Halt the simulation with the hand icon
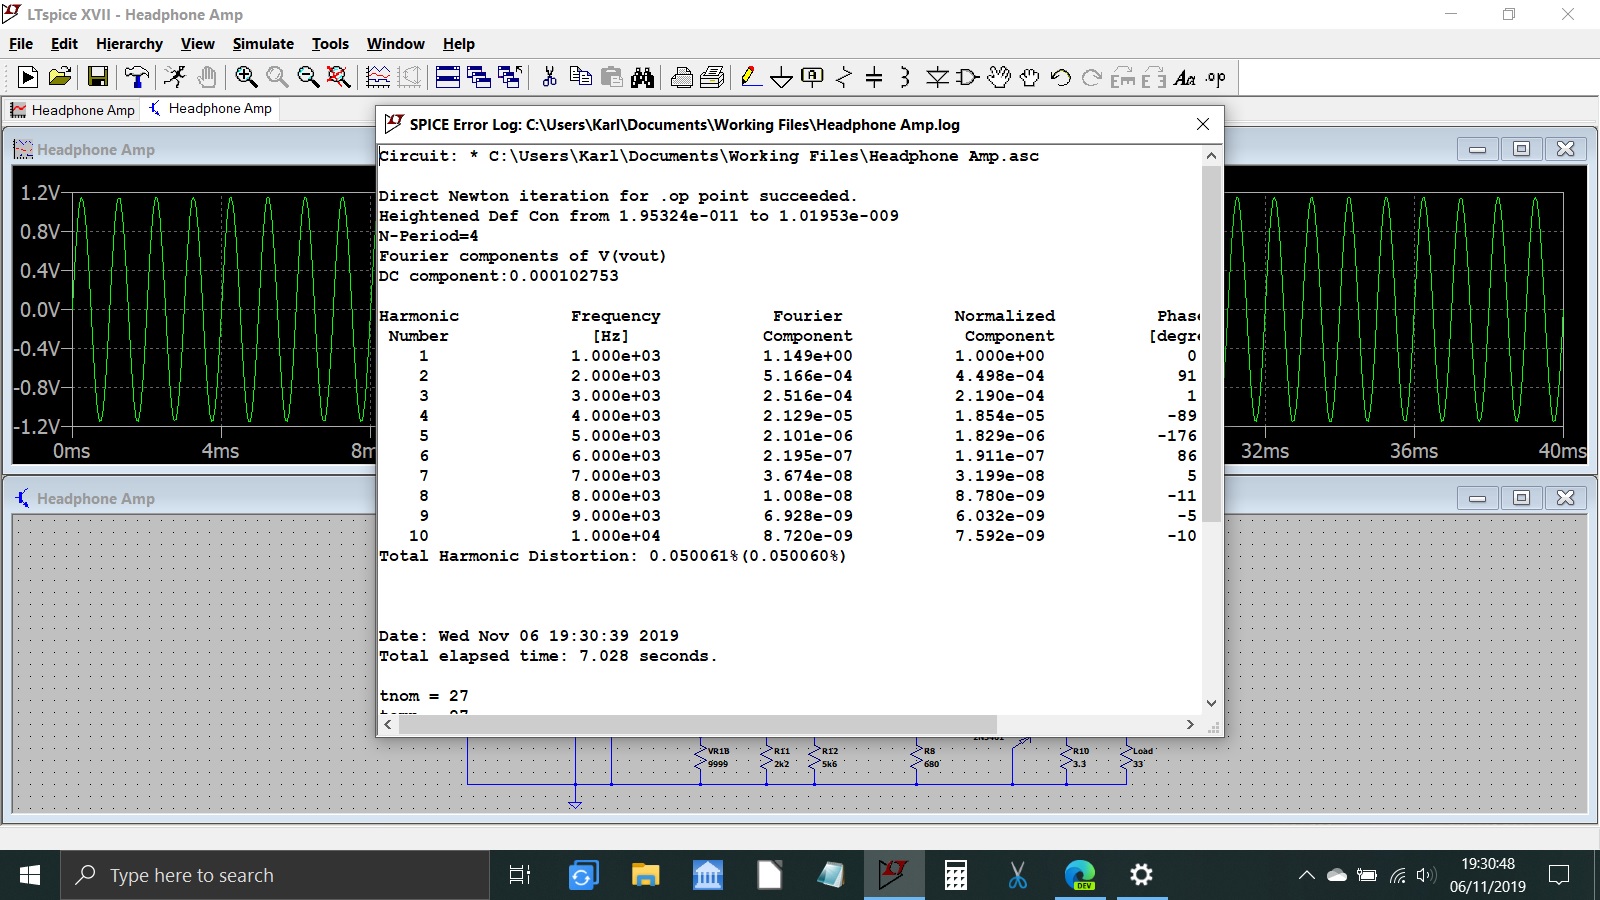Screen dimensions: 1600x900 [x=207, y=77]
